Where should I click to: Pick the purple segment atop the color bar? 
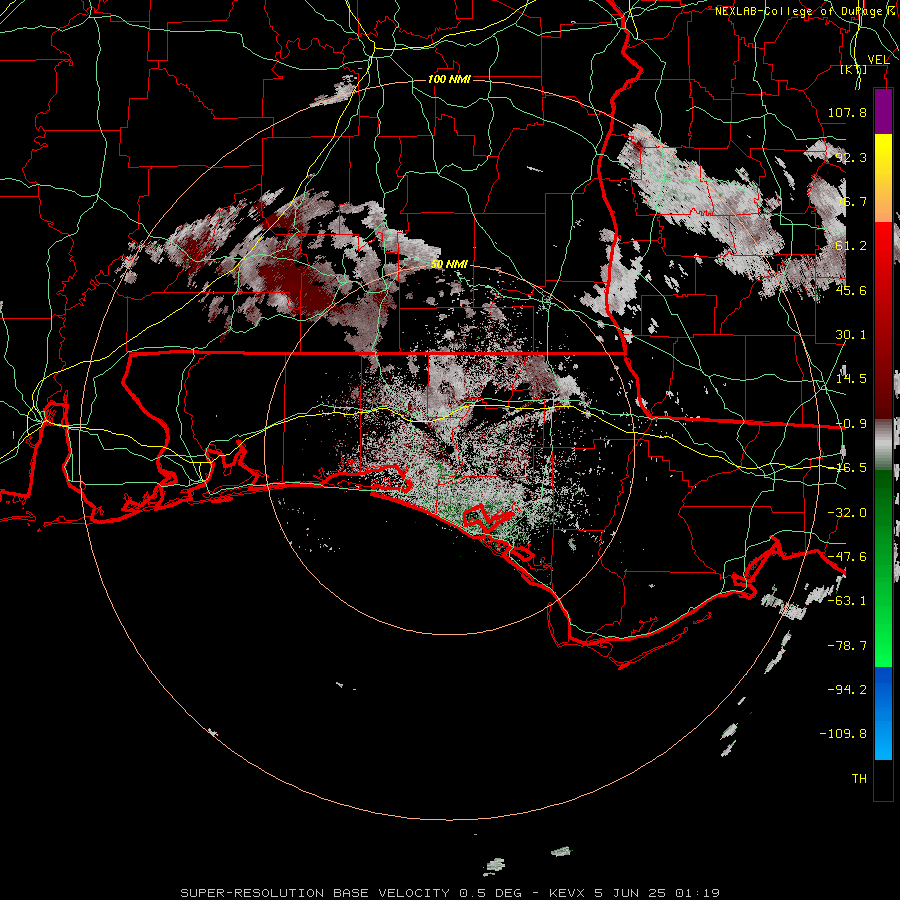(x=883, y=112)
